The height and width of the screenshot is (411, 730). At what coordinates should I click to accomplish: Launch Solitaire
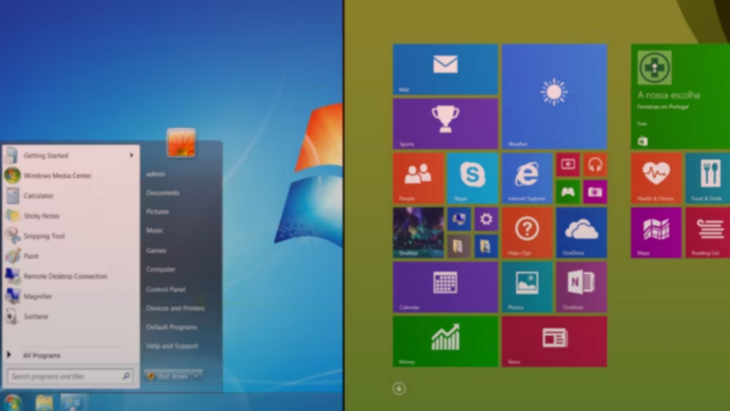[x=70, y=317]
